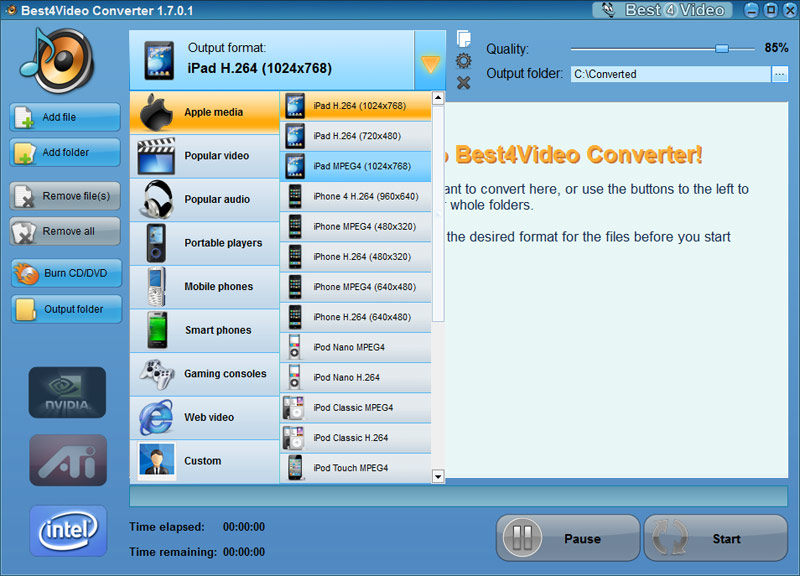Click the Remove all button
Screen dimensions: 800x576
tap(65, 232)
